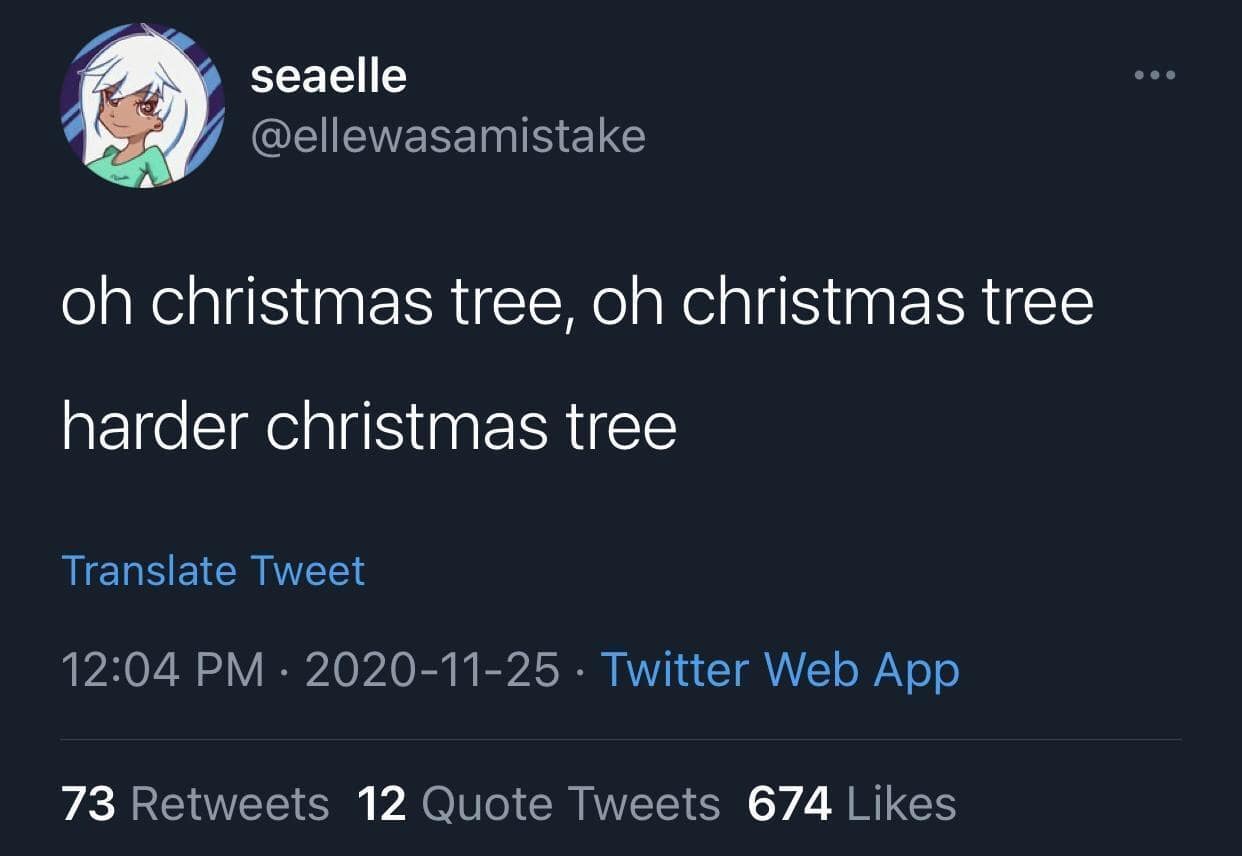Click the Translate Tweet link
The width and height of the screenshot is (1242, 856).
(213, 570)
